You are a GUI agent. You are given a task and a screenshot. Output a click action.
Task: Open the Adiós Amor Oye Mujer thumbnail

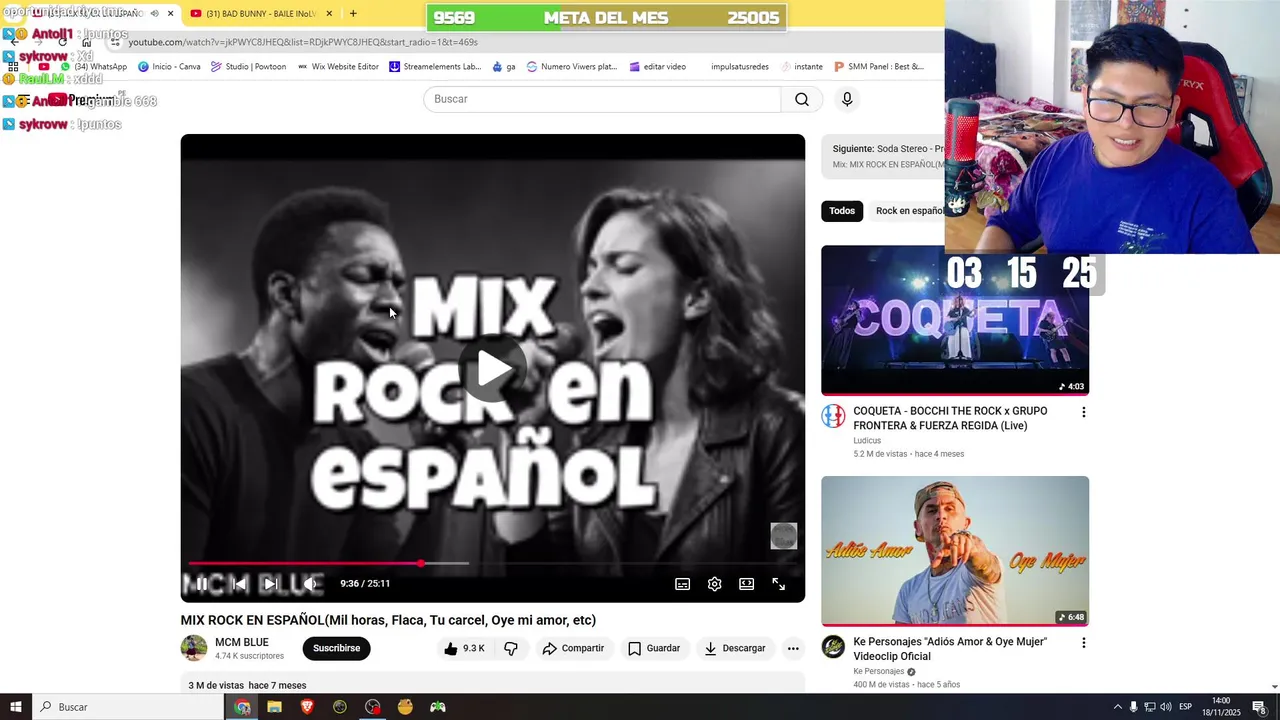(x=955, y=551)
